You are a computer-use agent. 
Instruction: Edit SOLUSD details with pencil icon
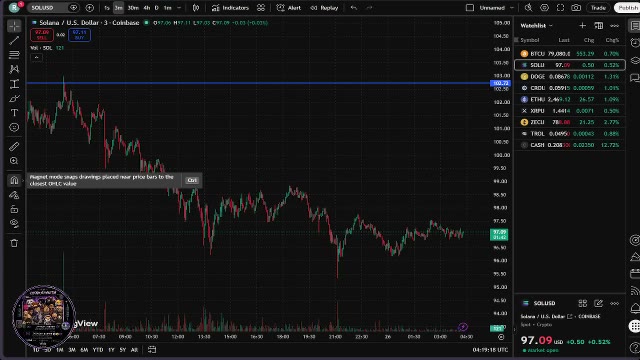click(598, 303)
